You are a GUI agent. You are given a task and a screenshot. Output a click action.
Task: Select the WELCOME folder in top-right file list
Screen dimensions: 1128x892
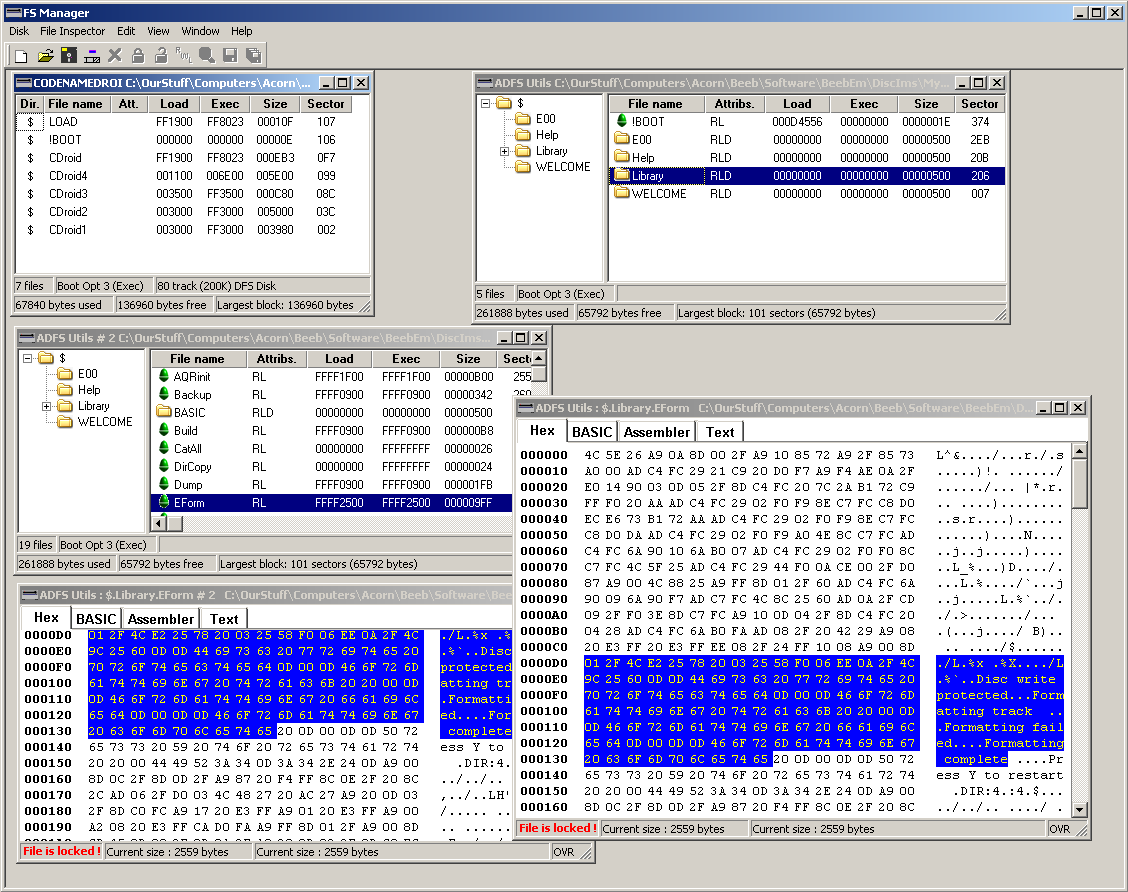[658, 193]
